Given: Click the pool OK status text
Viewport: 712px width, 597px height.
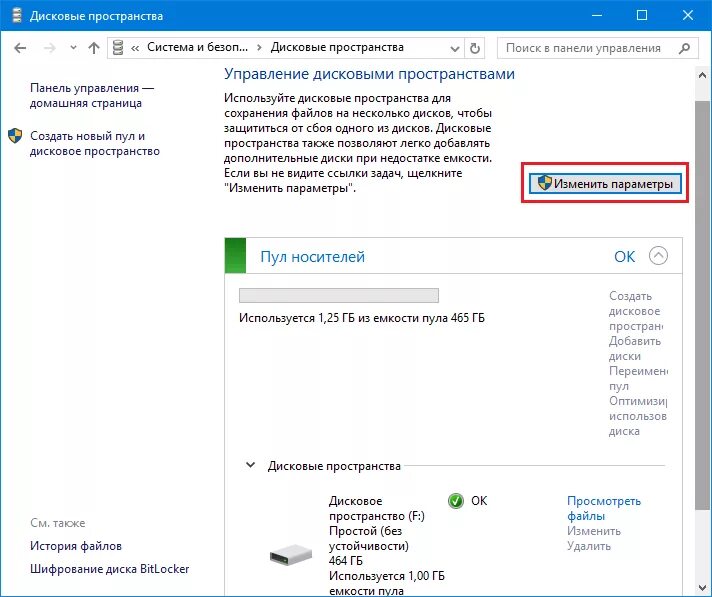Looking at the screenshot, I should pos(624,257).
